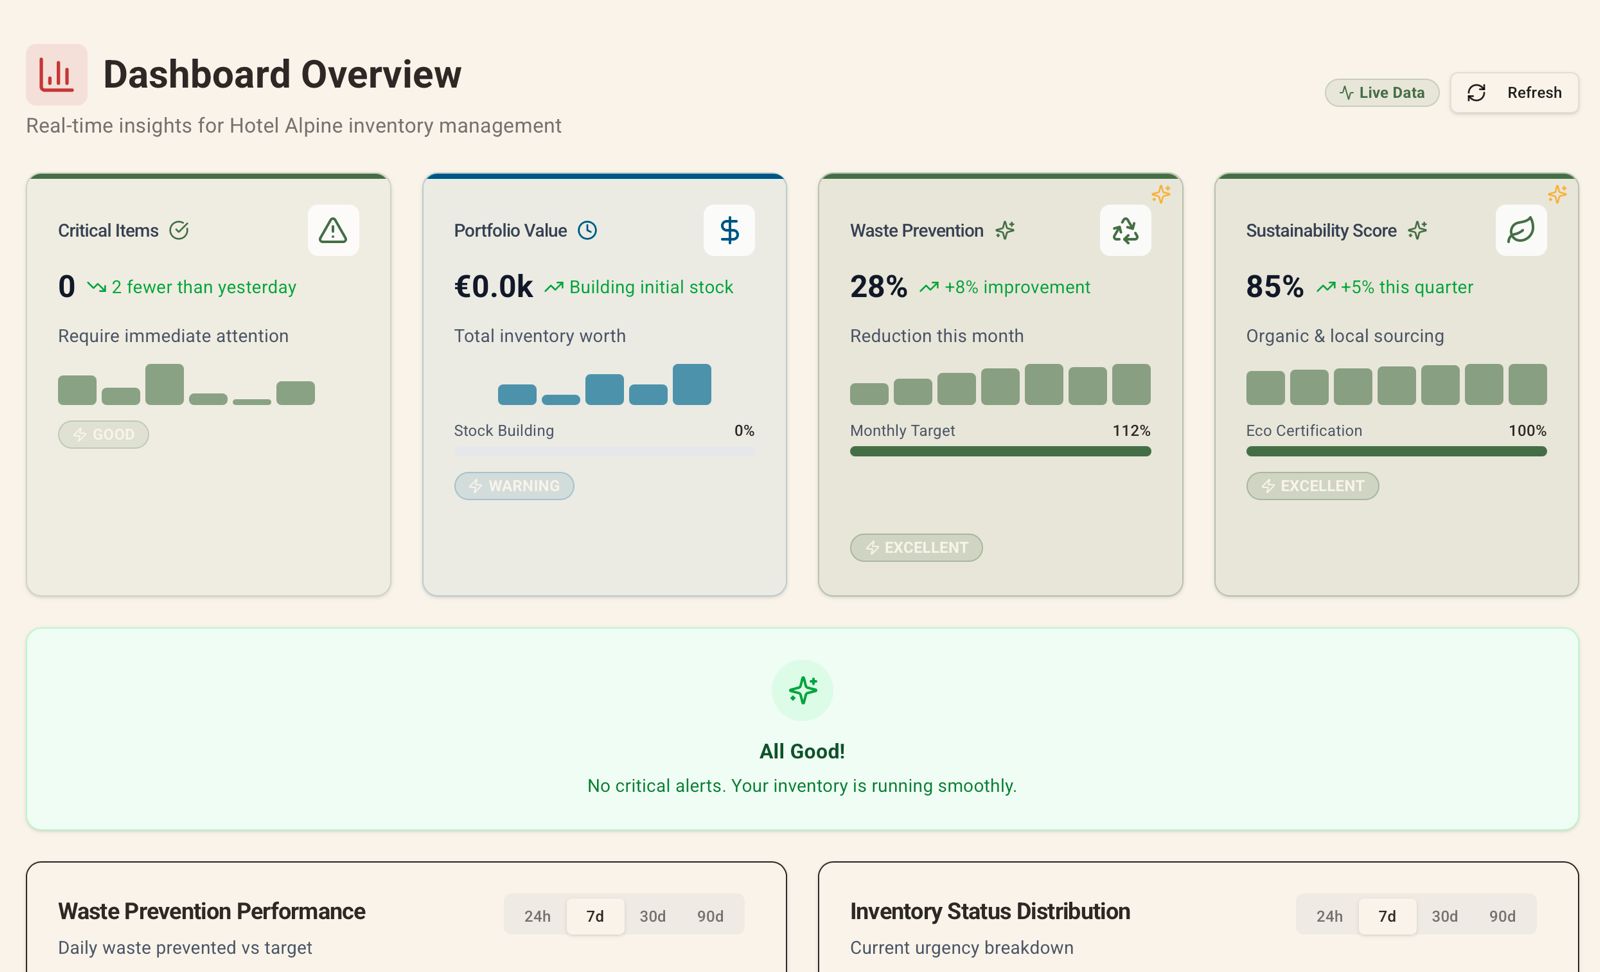Click the lightning icon in the WARNING badge
Viewport: 1600px width, 972px height.
(476, 486)
